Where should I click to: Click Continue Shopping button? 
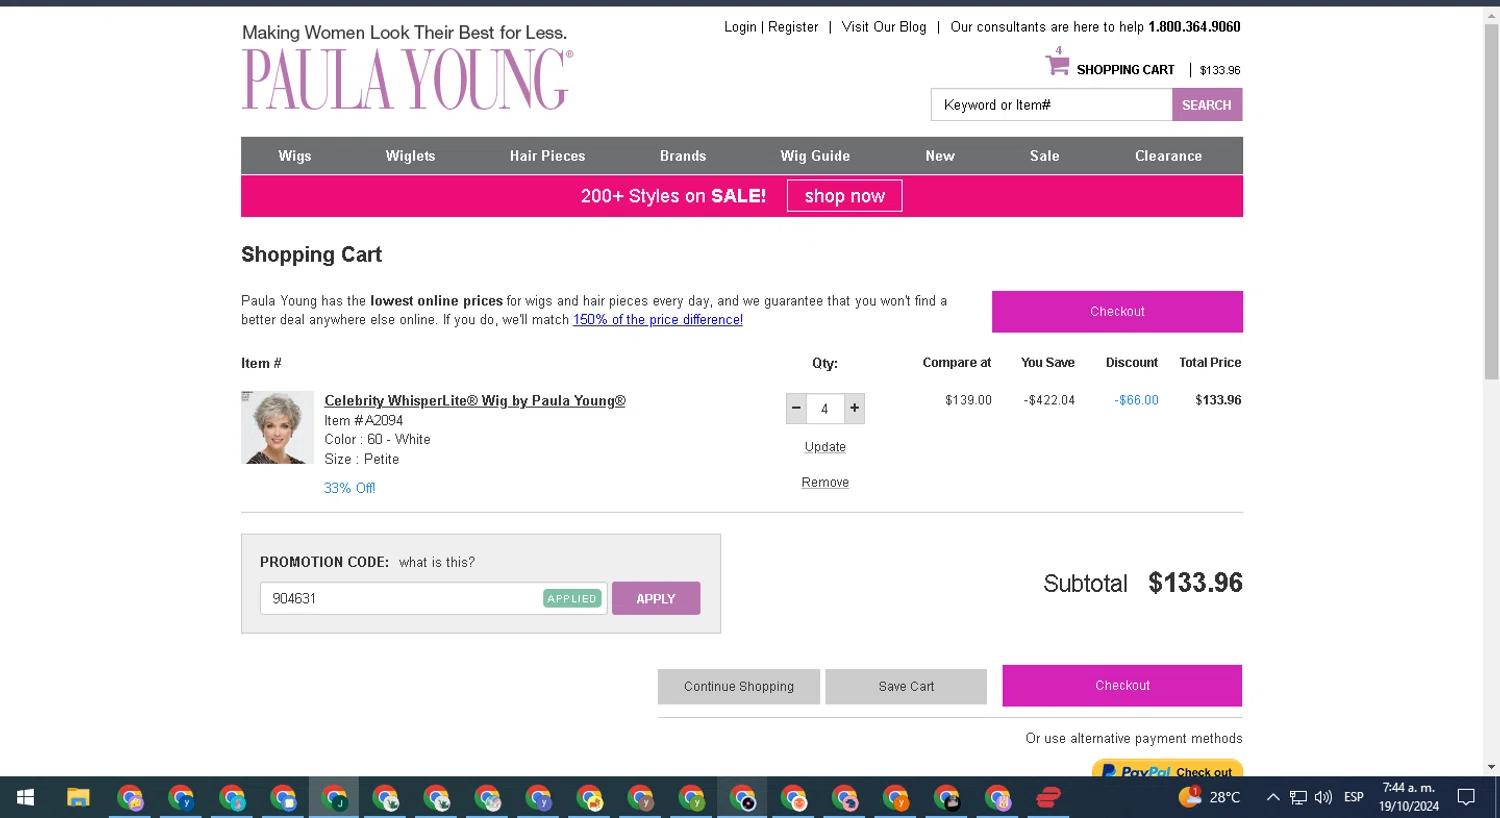pos(739,687)
